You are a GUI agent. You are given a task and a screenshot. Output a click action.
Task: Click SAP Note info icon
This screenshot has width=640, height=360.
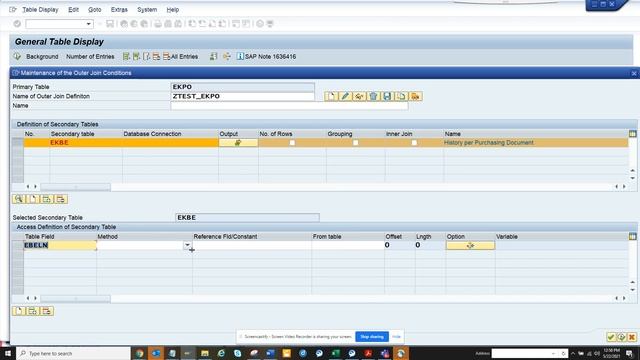click(240, 56)
